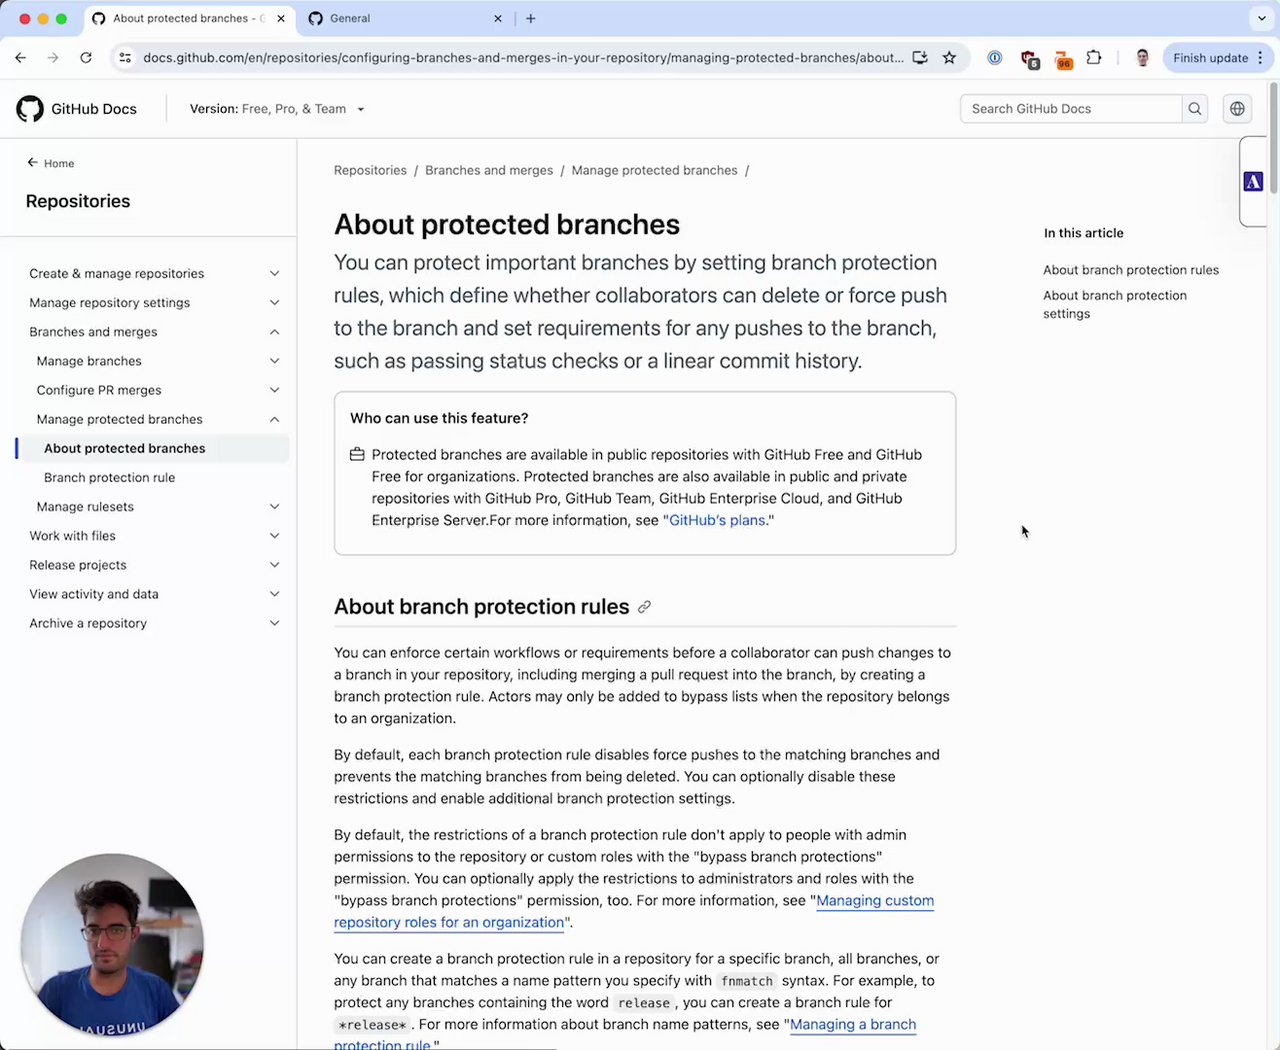Reload the page
Viewport: 1280px width, 1050px height.
pos(86,58)
